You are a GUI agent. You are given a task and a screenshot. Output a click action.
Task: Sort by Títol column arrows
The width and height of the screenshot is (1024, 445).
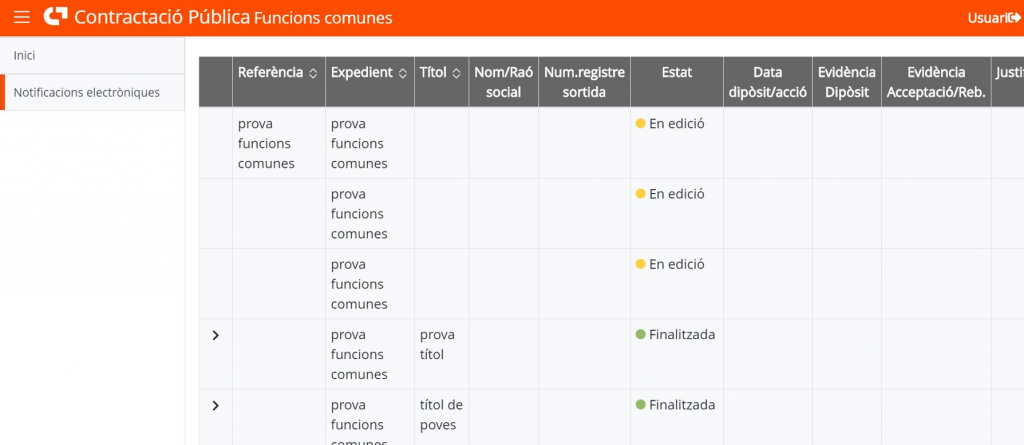(x=455, y=73)
